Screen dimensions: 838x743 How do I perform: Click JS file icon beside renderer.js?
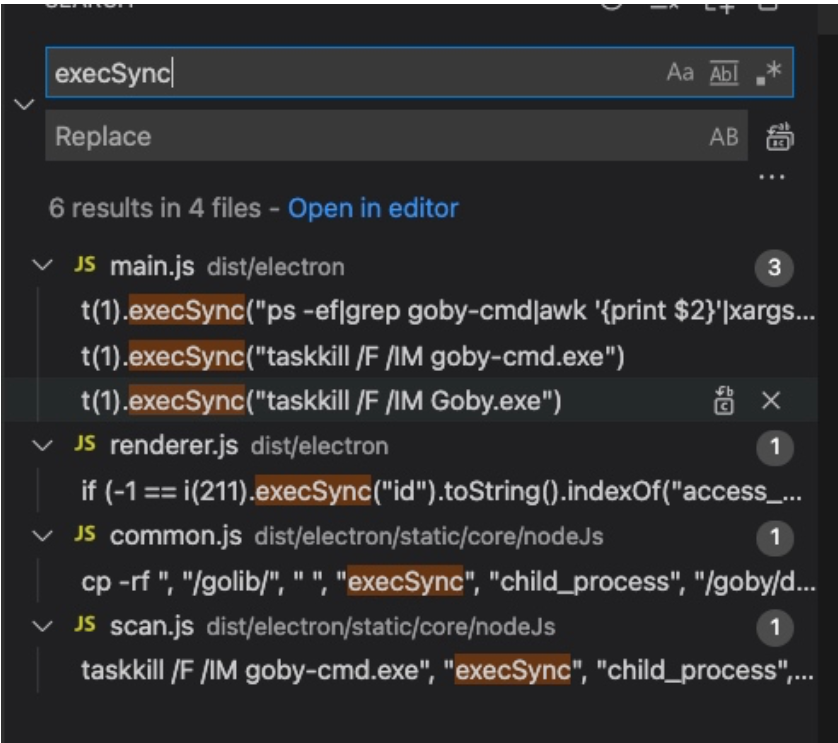pos(85,444)
